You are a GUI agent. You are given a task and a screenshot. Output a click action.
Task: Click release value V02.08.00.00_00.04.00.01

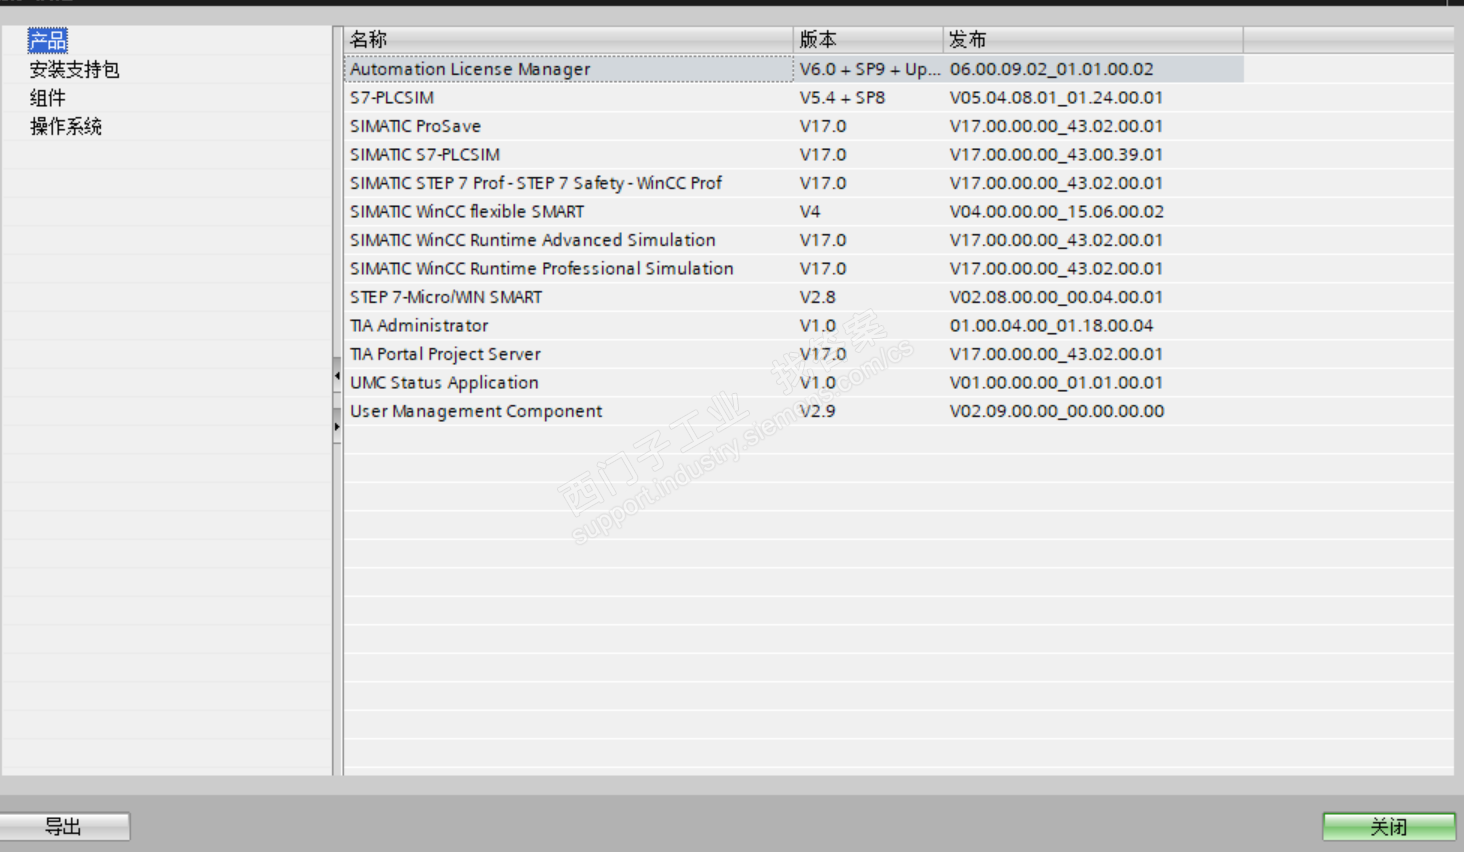point(1056,297)
